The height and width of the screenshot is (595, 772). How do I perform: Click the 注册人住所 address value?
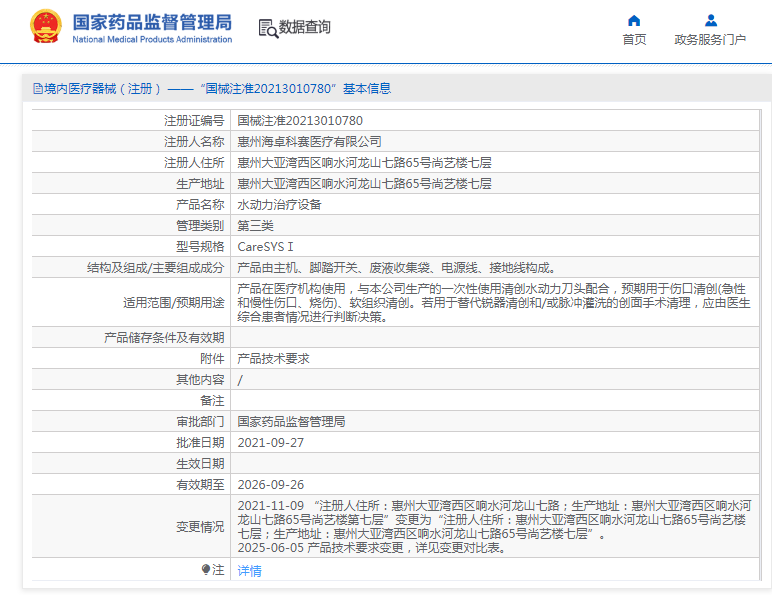point(364,163)
